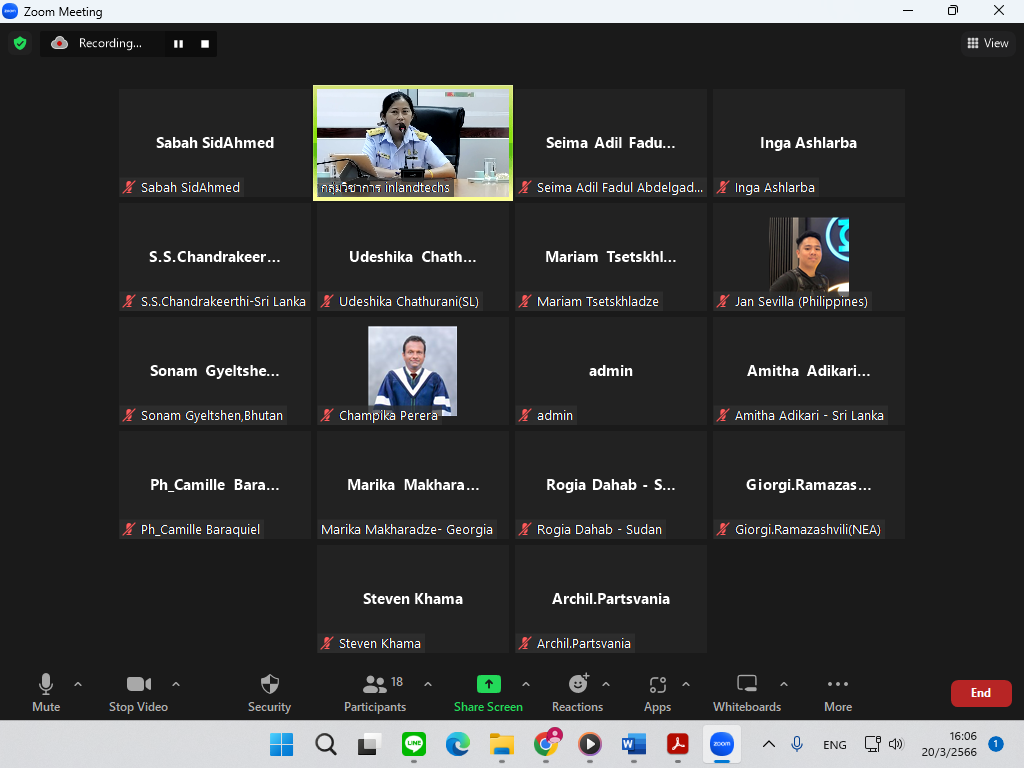Screen dimensions: 1024x768
Task: Stop the cloud recording
Action: pyautogui.click(x=205, y=44)
